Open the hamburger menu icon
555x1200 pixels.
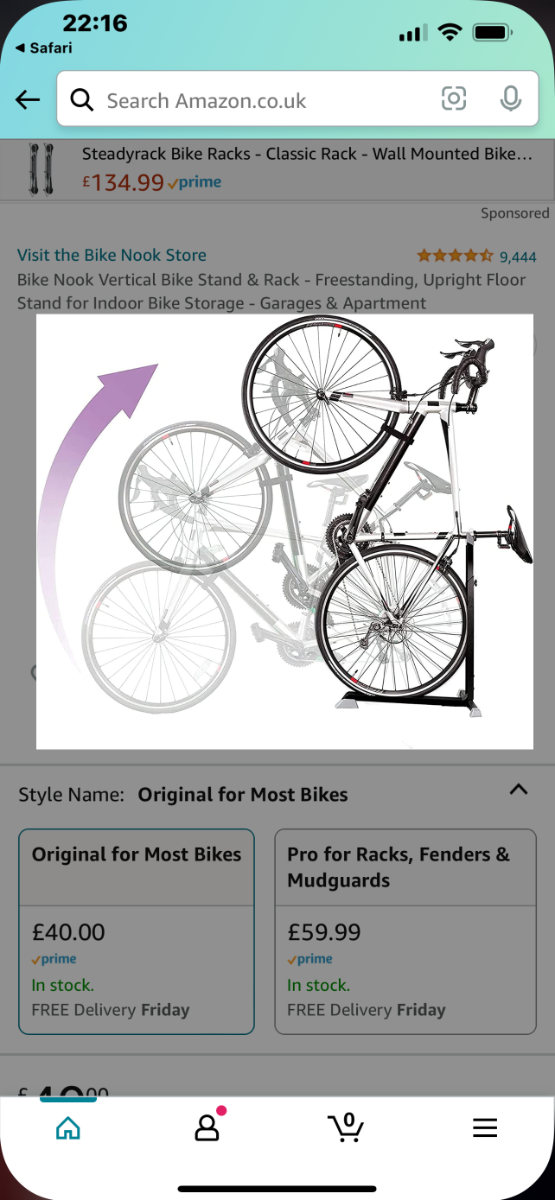(x=485, y=1128)
